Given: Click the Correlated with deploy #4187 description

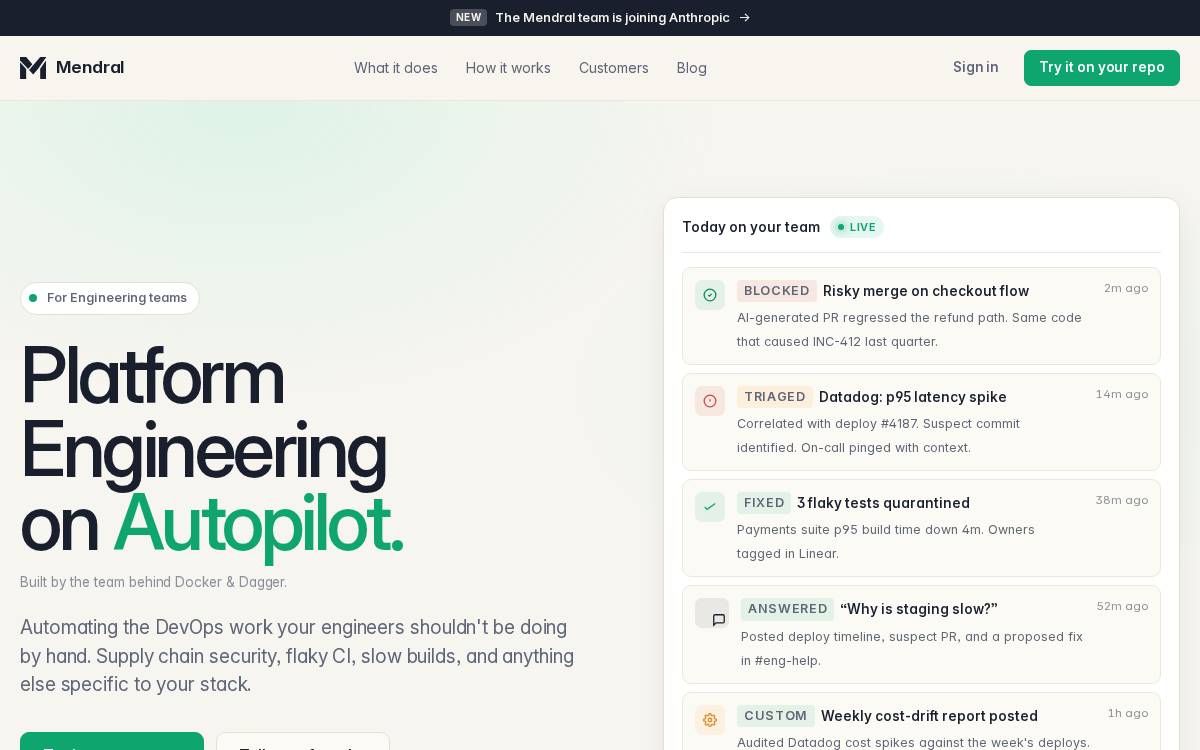Looking at the screenshot, I should click(x=879, y=435).
